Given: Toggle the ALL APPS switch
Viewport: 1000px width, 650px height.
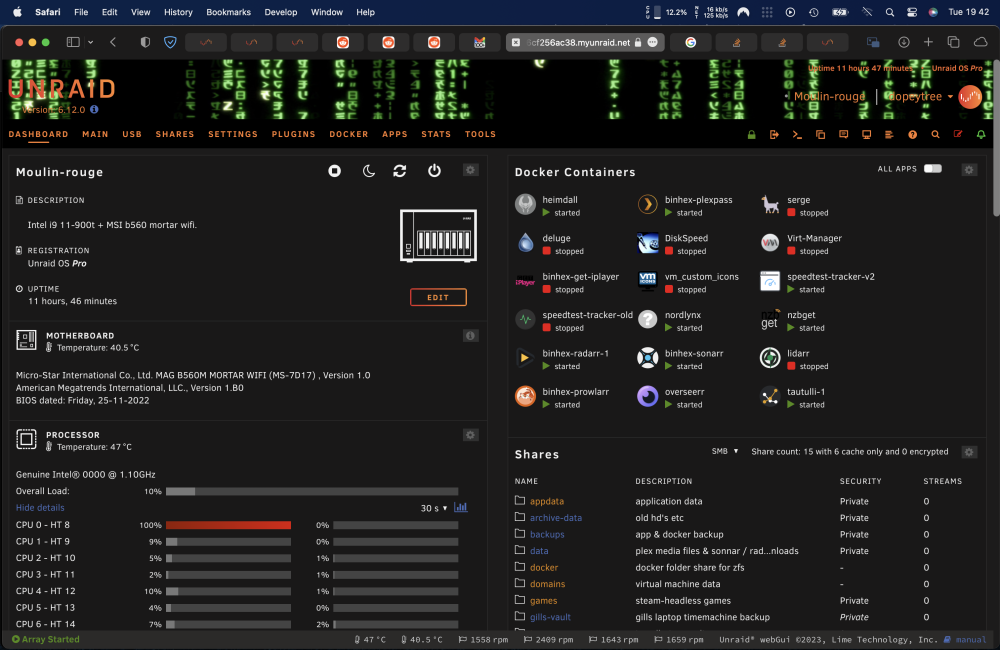Looking at the screenshot, I should click(933, 168).
